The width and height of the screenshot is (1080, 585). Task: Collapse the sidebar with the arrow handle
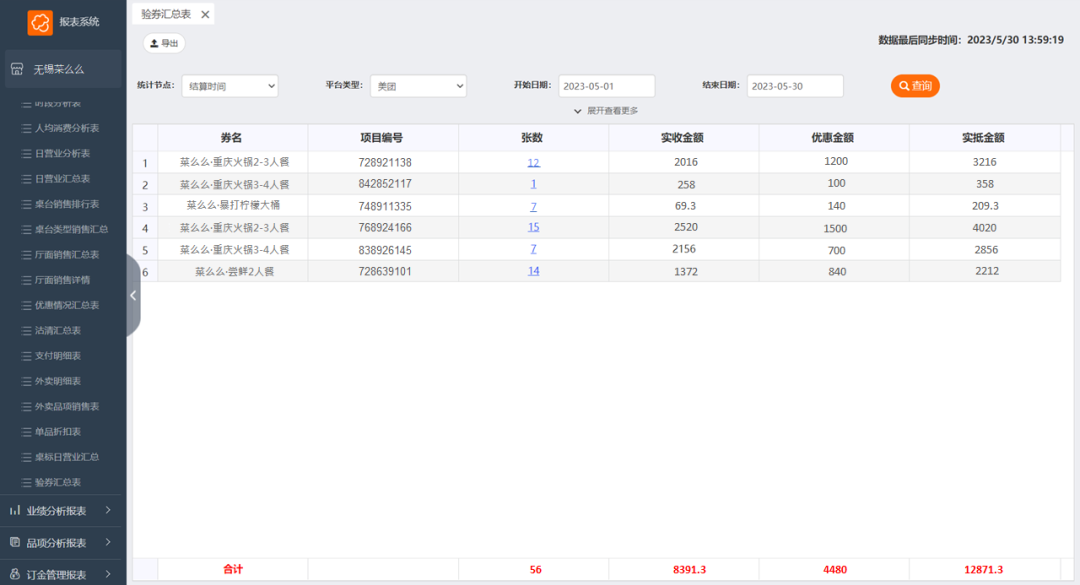(x=133, y=296)
